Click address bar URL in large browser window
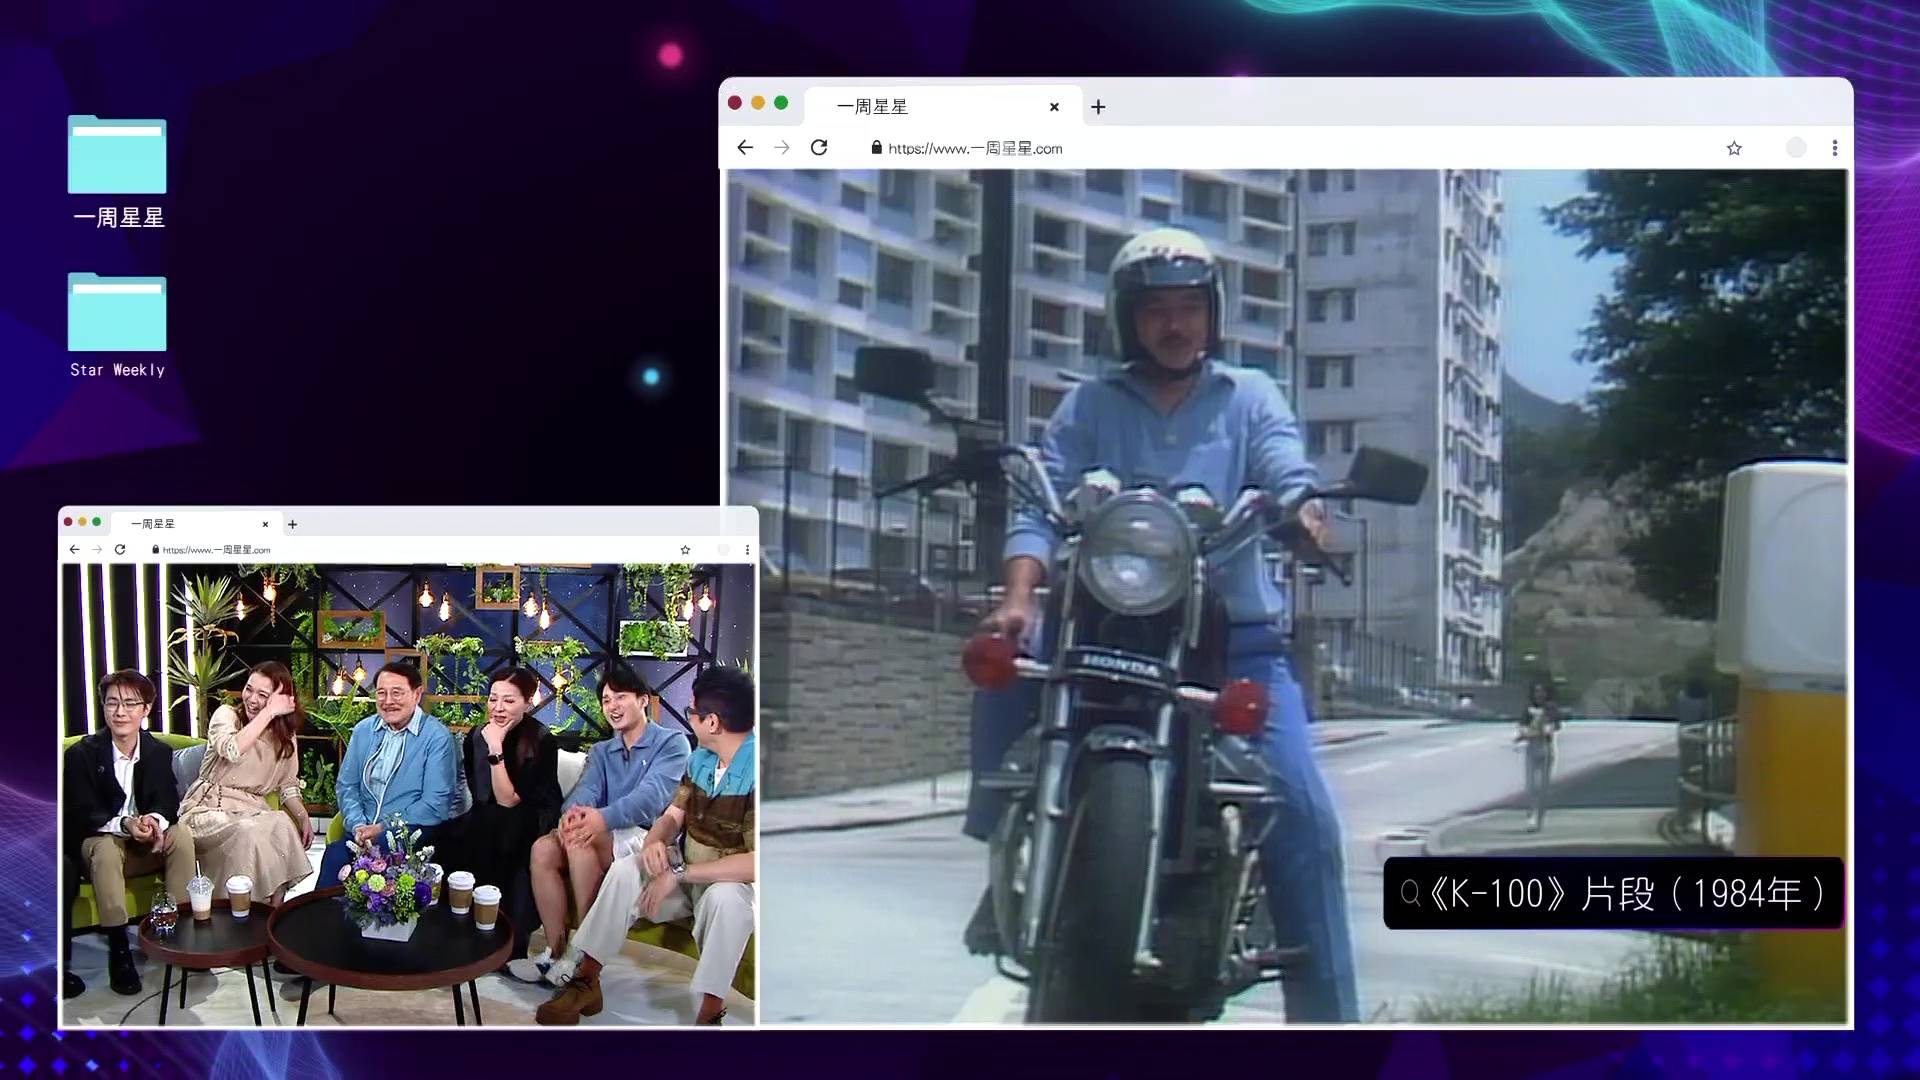 pyautogui.click(x=975, y=148)
